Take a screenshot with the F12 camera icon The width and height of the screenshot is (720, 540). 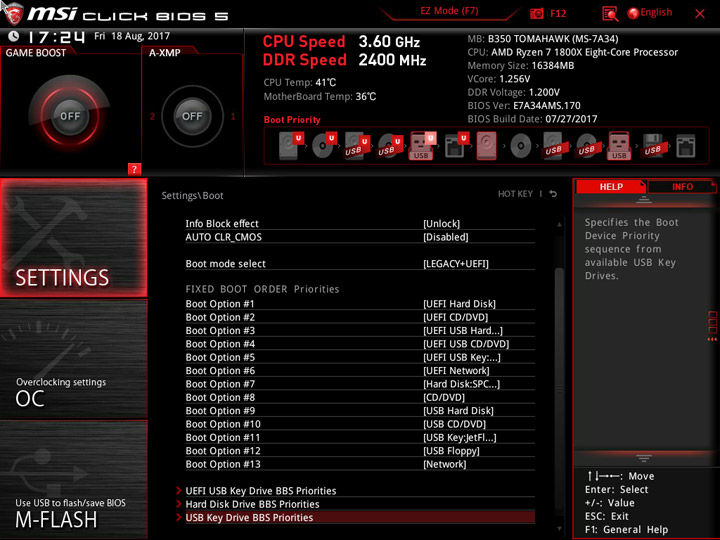tap(536, 13)
